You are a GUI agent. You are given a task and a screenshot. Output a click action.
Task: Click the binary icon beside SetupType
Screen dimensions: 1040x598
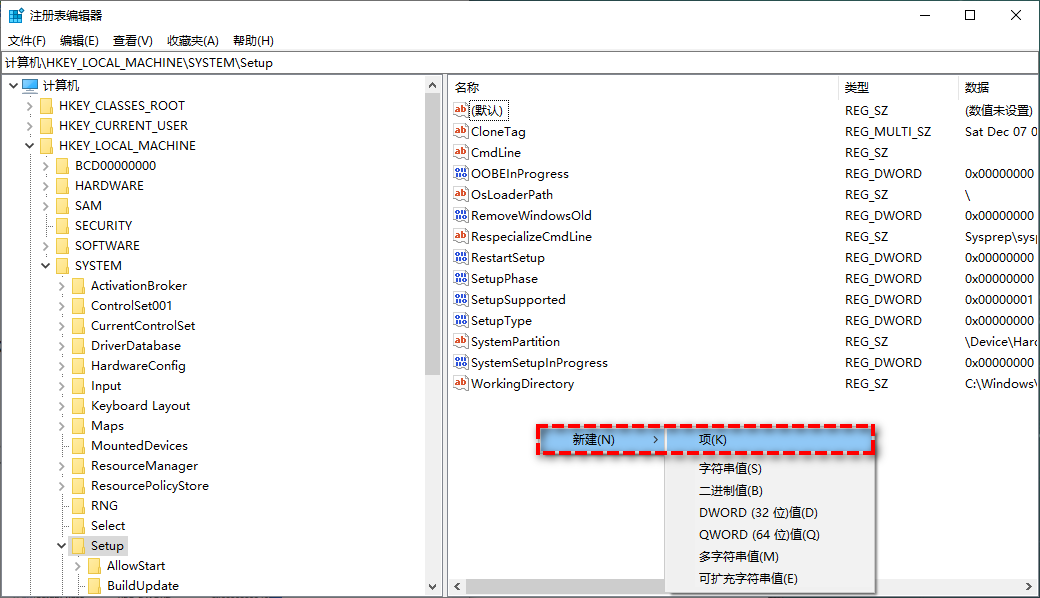(462, 320)
